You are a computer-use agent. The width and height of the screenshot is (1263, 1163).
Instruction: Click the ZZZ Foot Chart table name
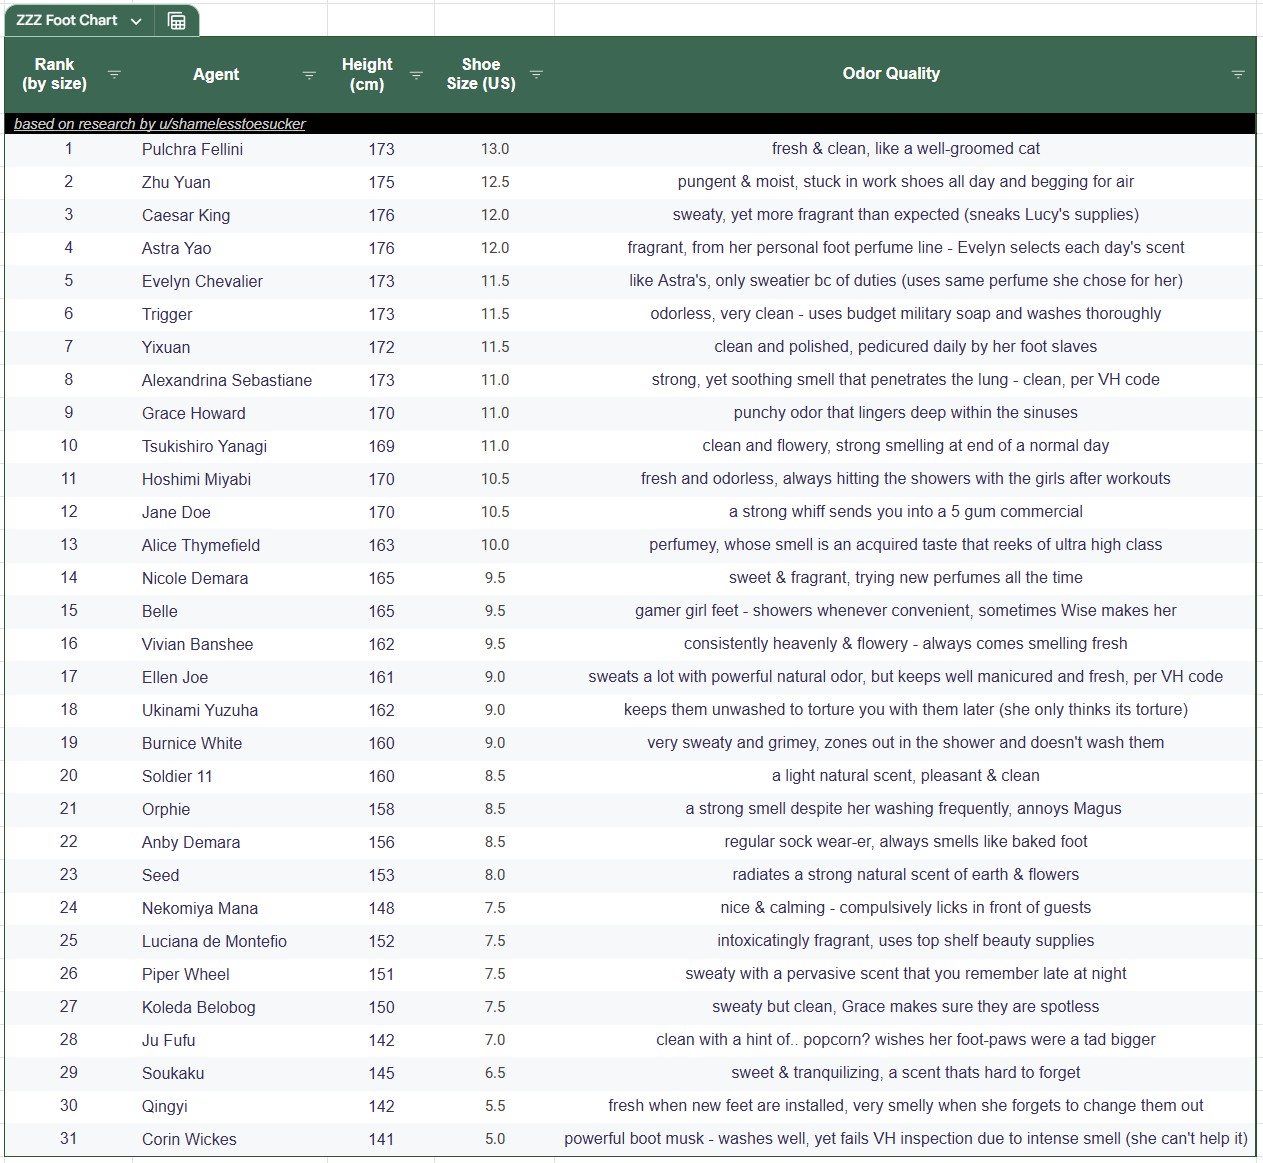click(x=66, y=20)
